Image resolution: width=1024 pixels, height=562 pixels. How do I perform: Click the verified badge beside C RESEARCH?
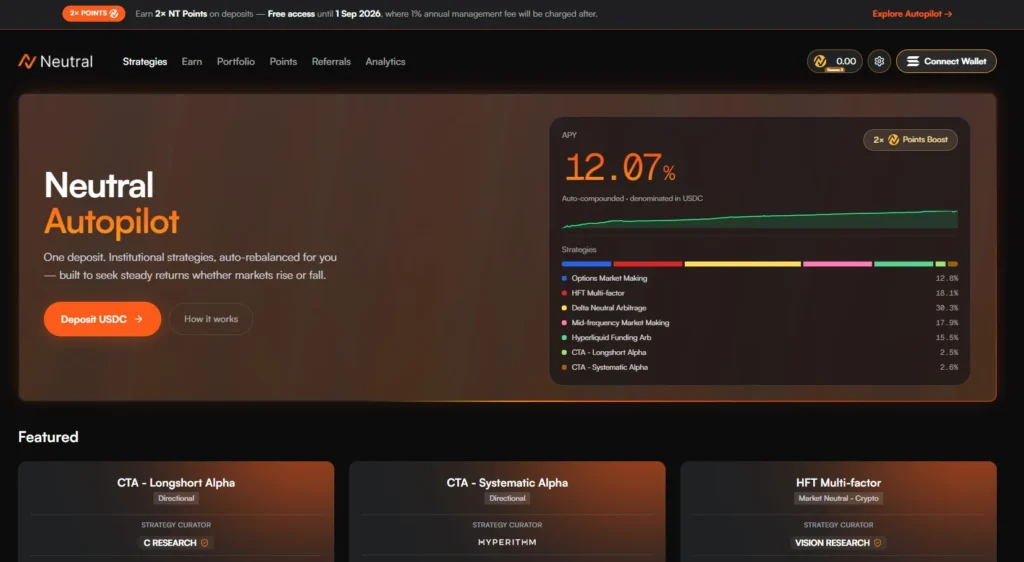tap(204, 543)
